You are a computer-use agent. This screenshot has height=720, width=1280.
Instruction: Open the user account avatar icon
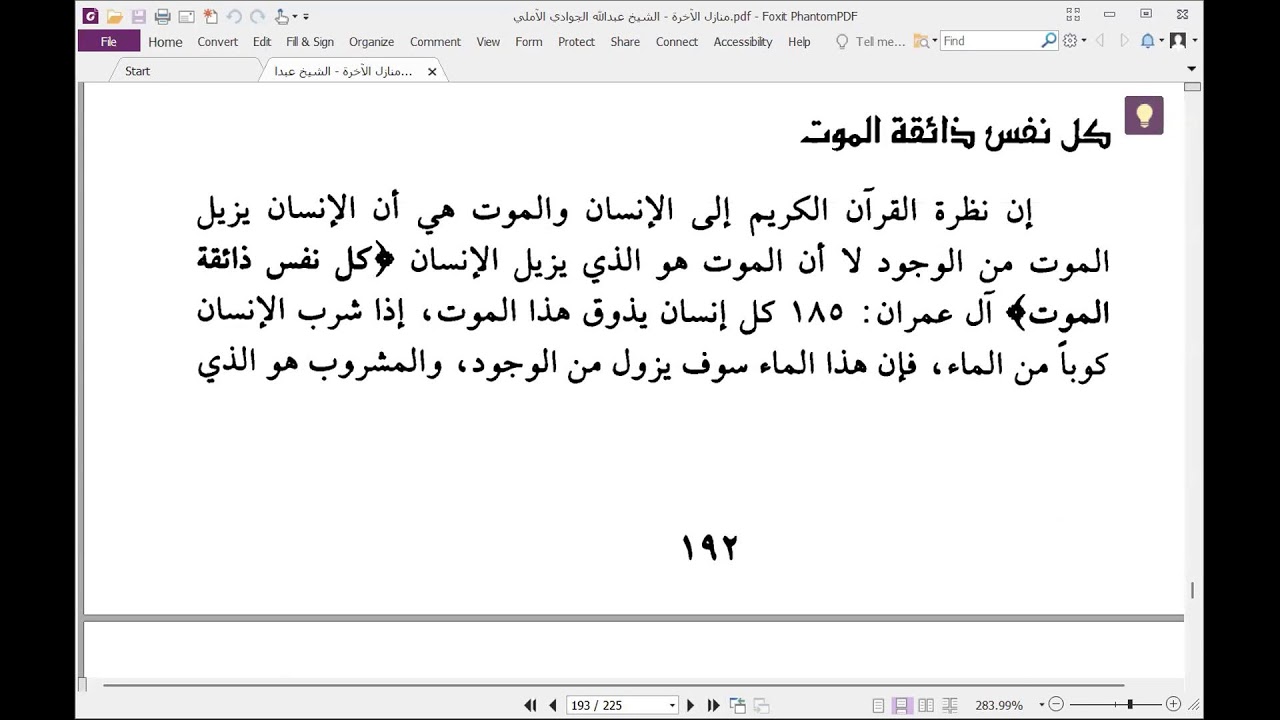[1178, 41]
